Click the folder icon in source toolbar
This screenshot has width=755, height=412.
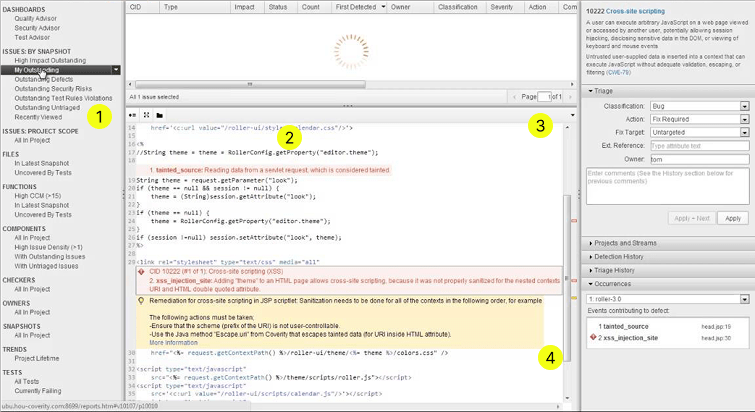tap(159, 115)
